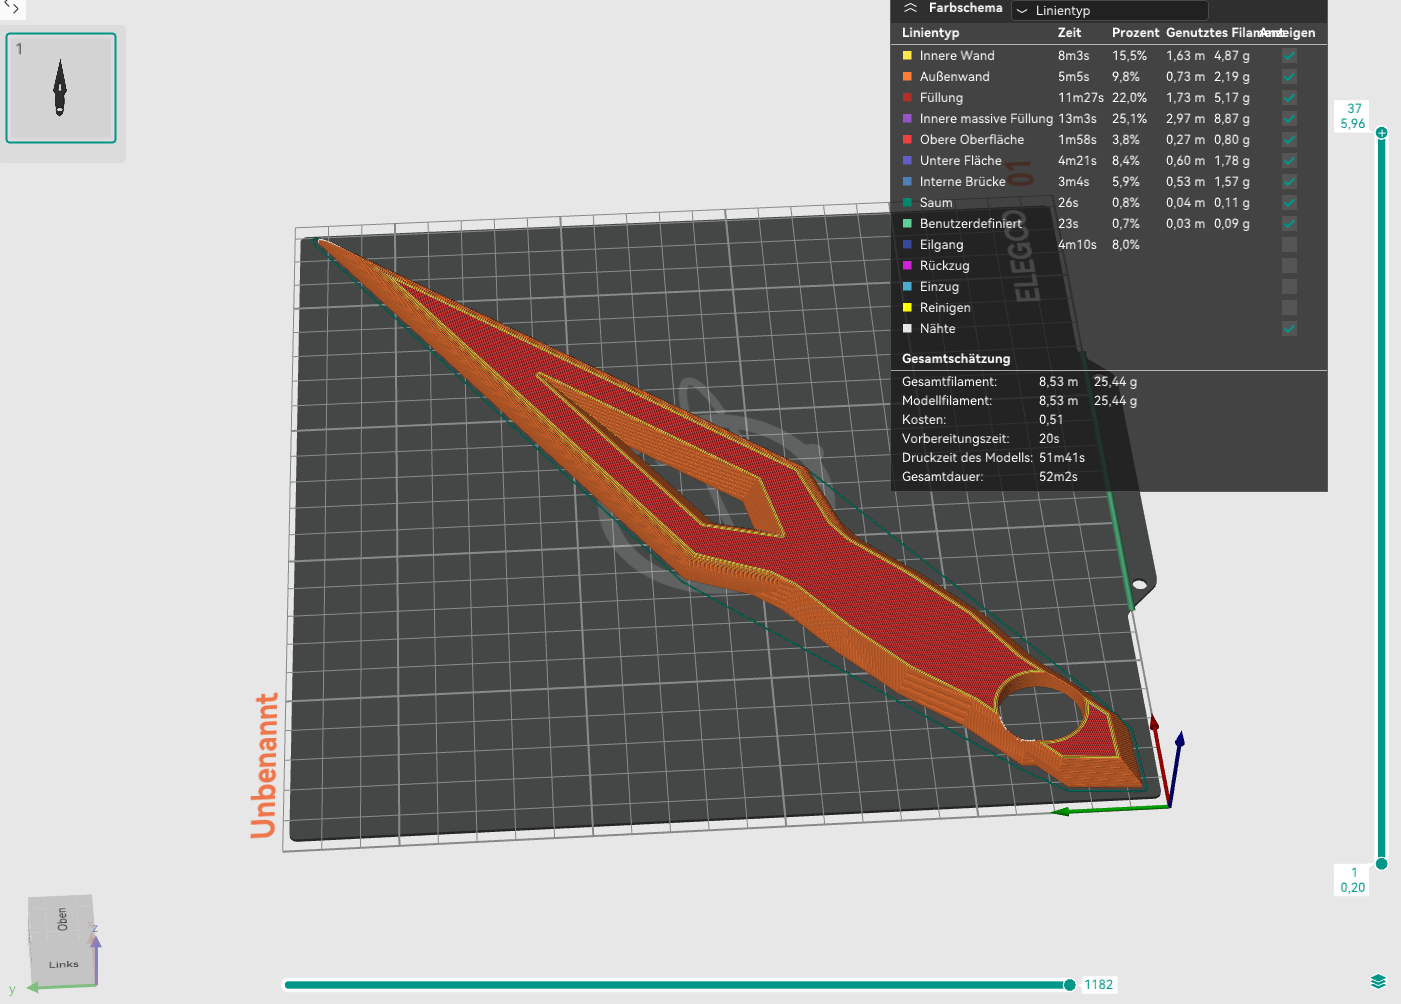Toggle Untere Fläche checkbox
Image resolution: width=1401 pixels, height=1004 pixels.
click(1289, 161)
